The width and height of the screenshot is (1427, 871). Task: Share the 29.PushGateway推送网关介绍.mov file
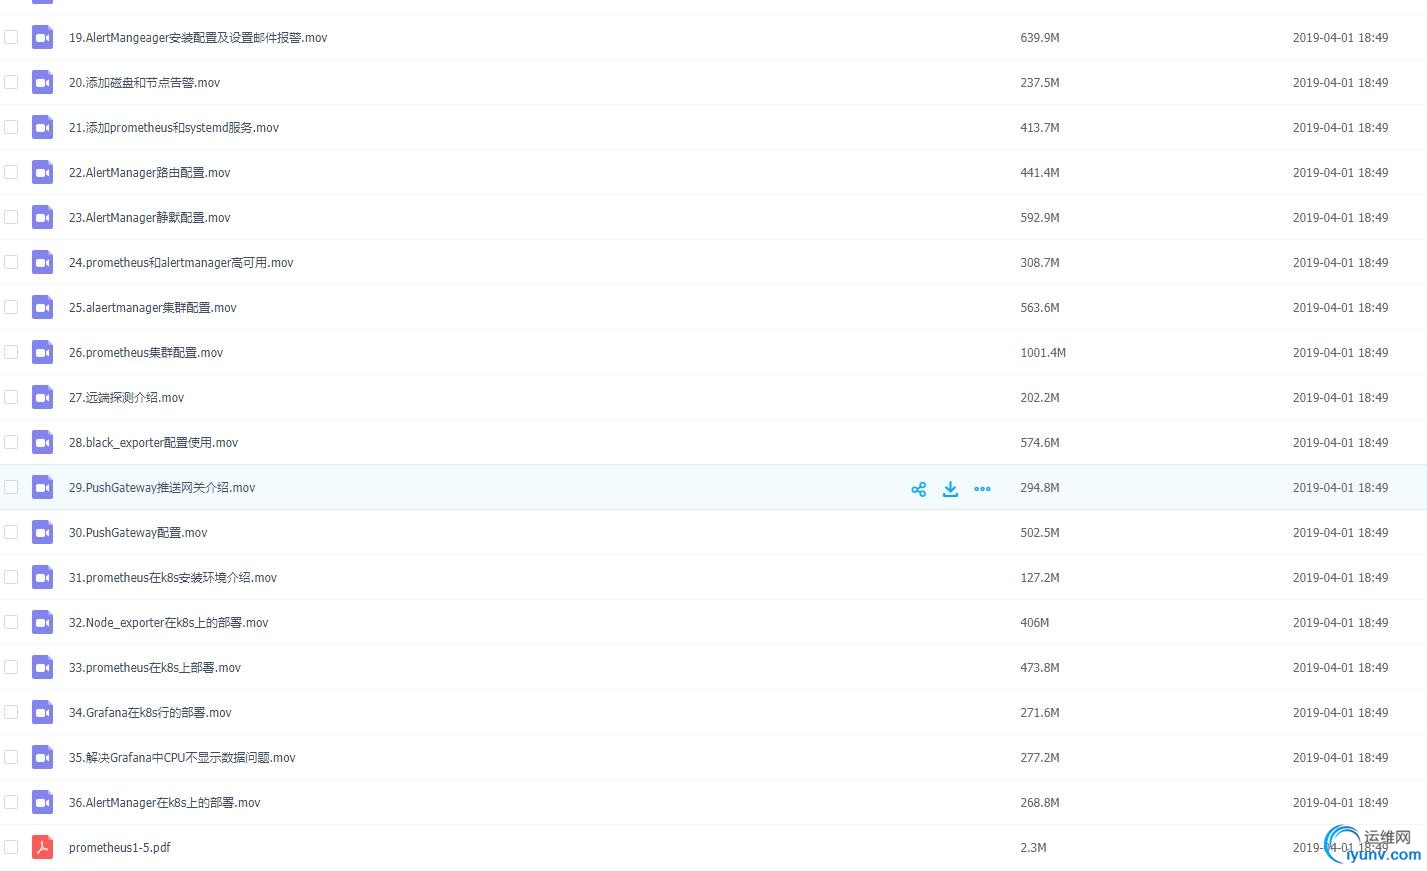click(x=919, y=489)
